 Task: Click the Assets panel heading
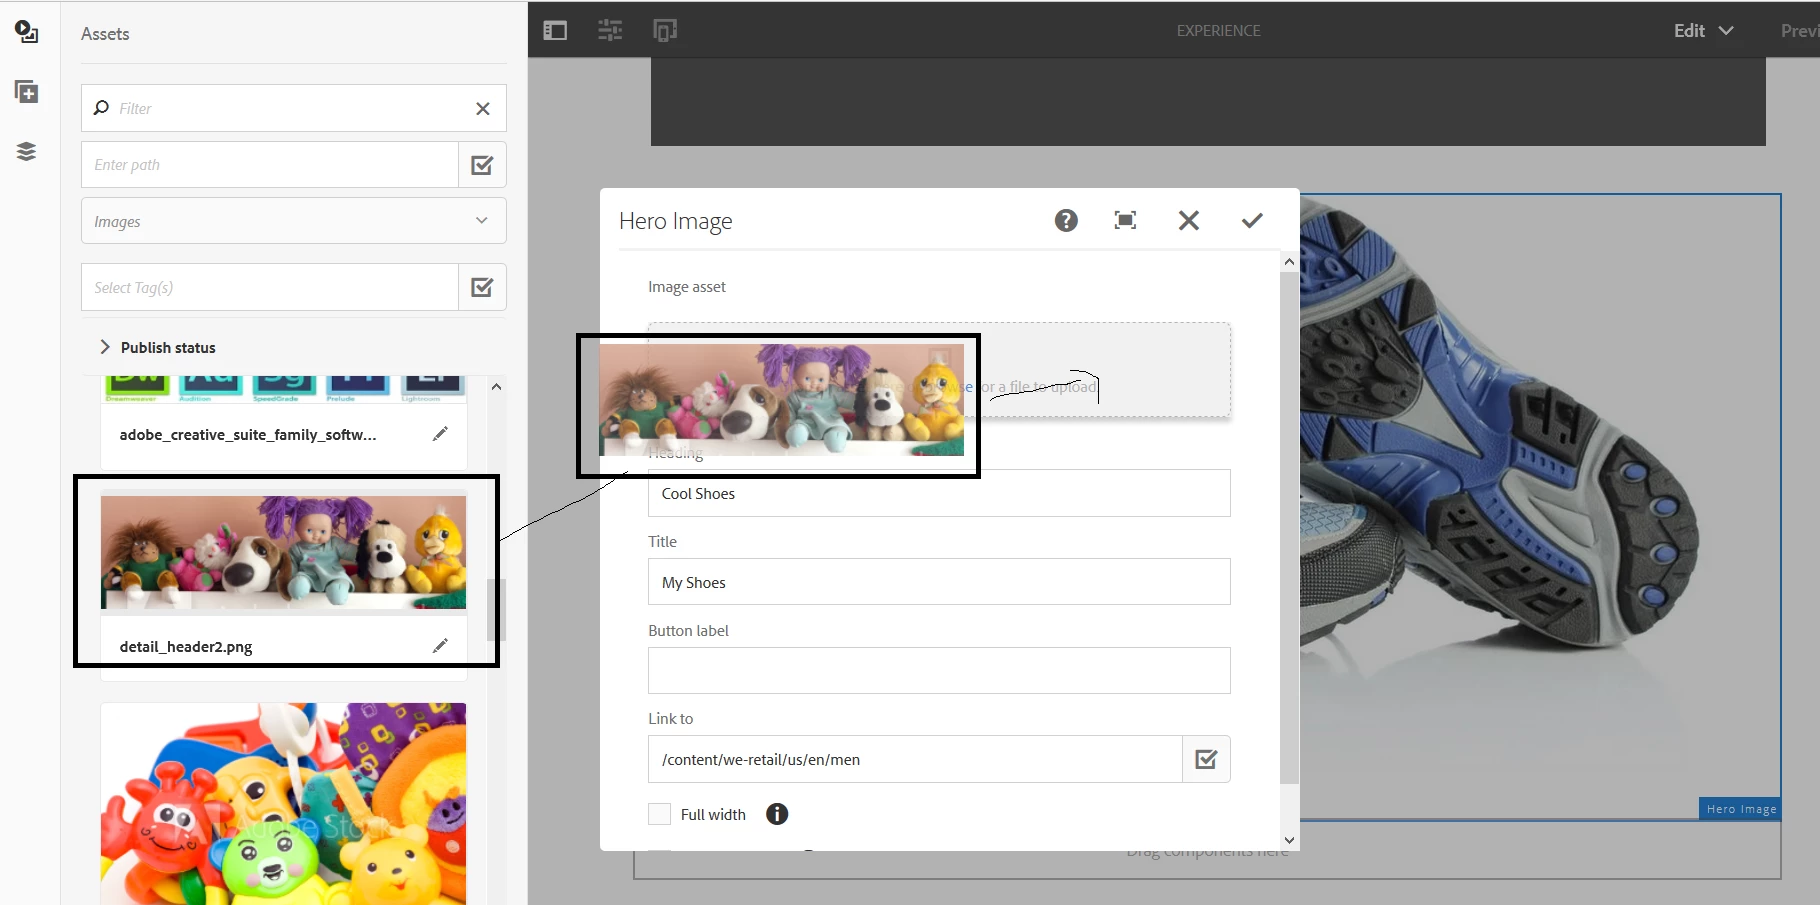(x=105, y=34)
